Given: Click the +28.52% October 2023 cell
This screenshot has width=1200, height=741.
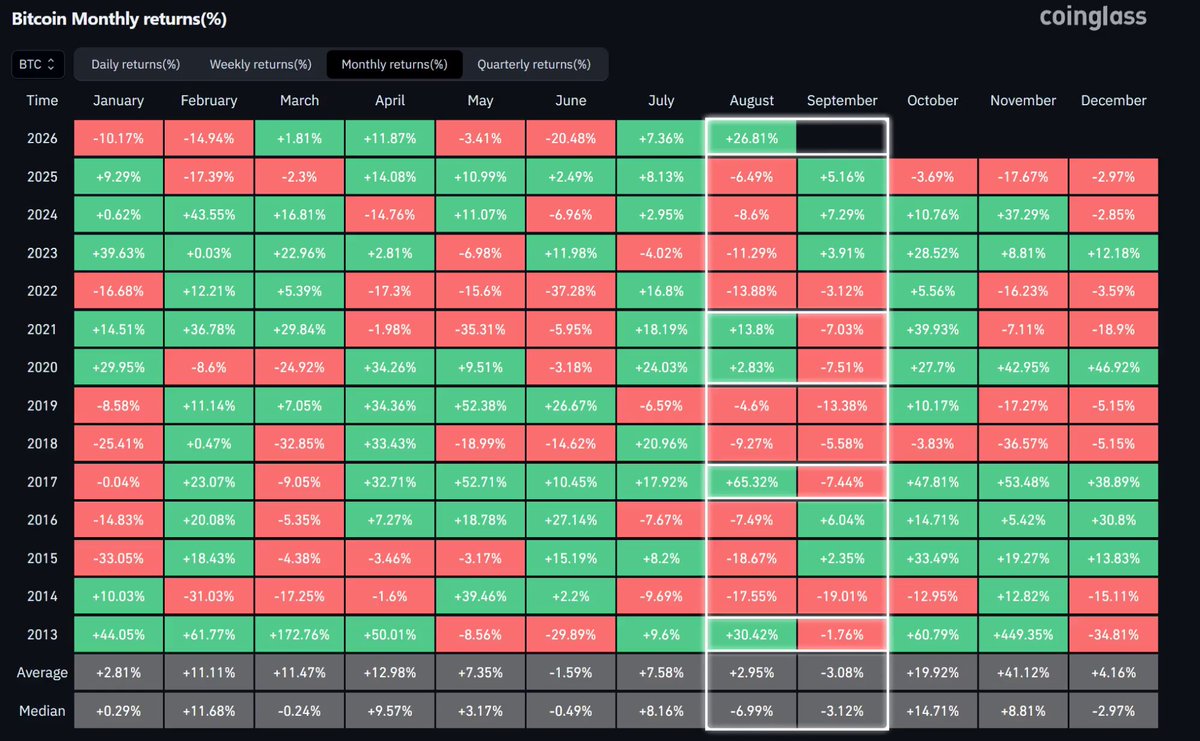Looking at the screenshot, I should click(933, 253).
